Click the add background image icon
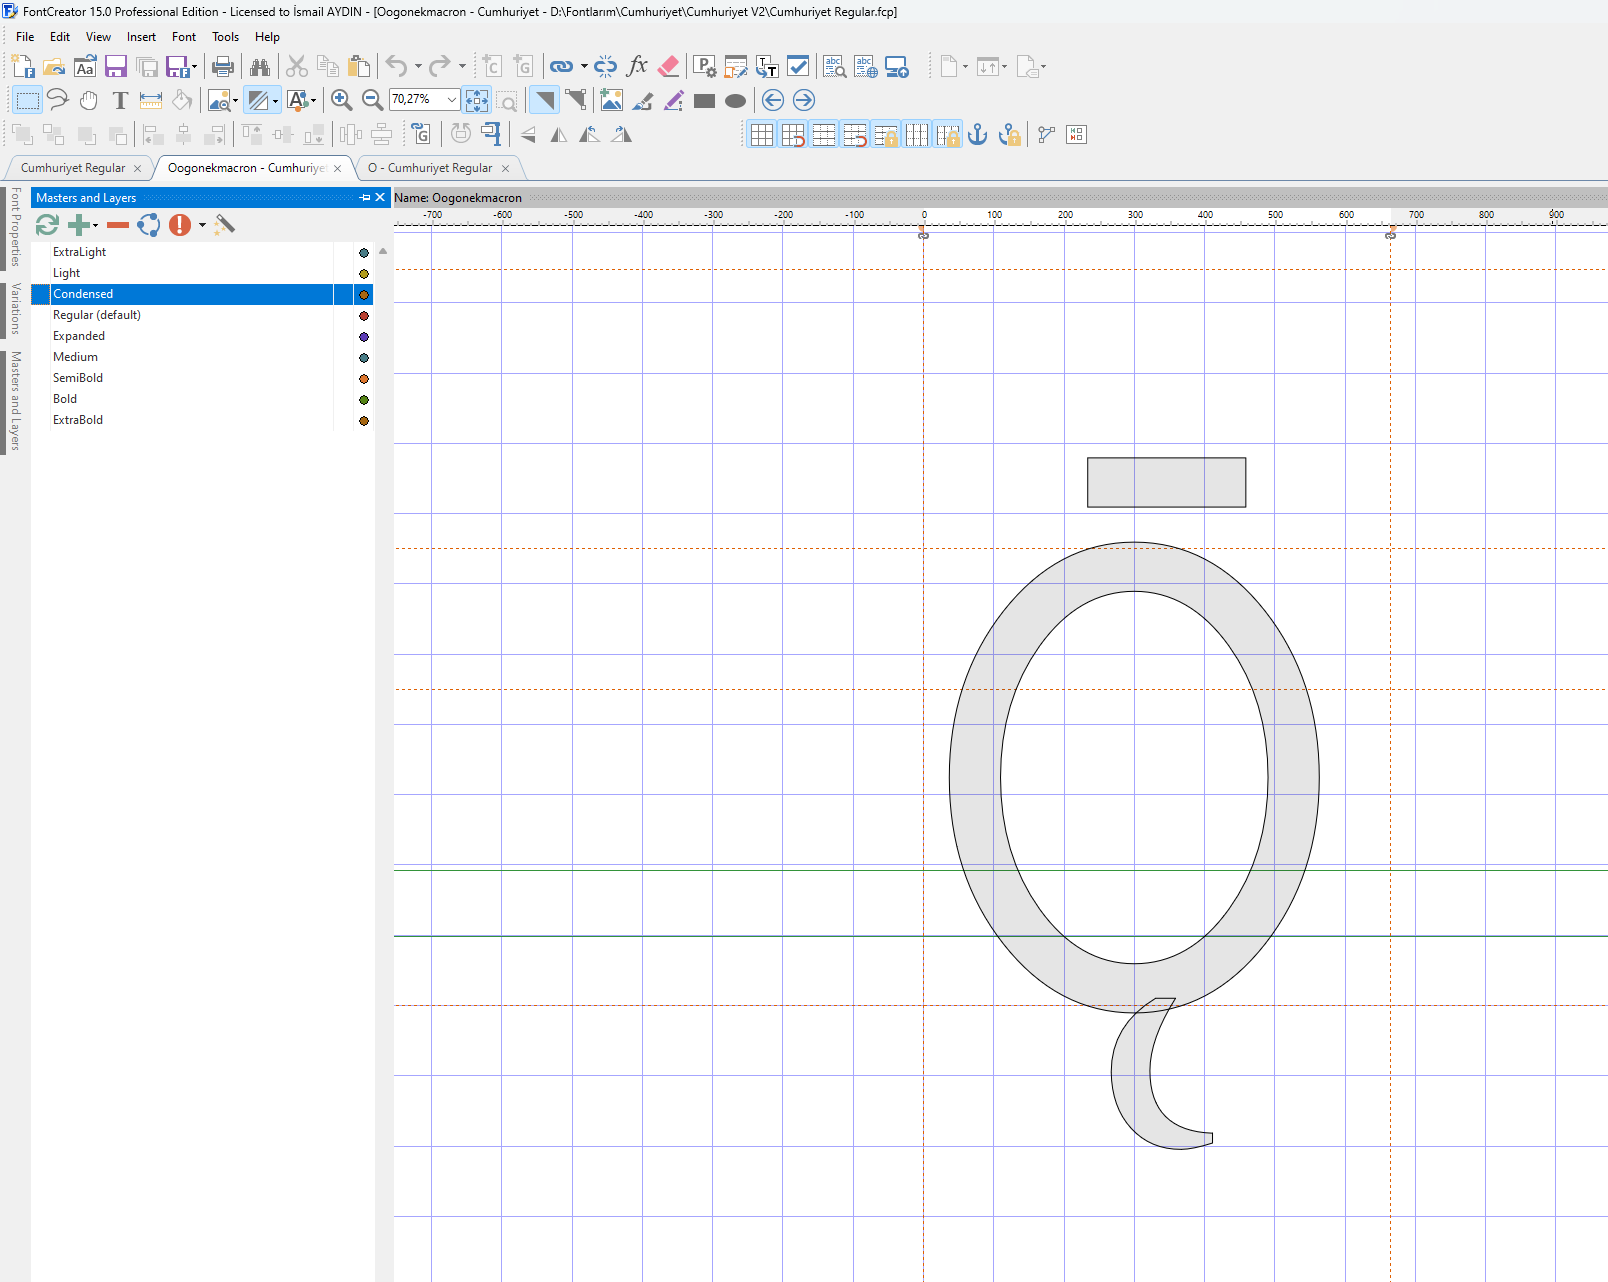The width and height of the screenshot is (1608, 1282). click(612, 100)
